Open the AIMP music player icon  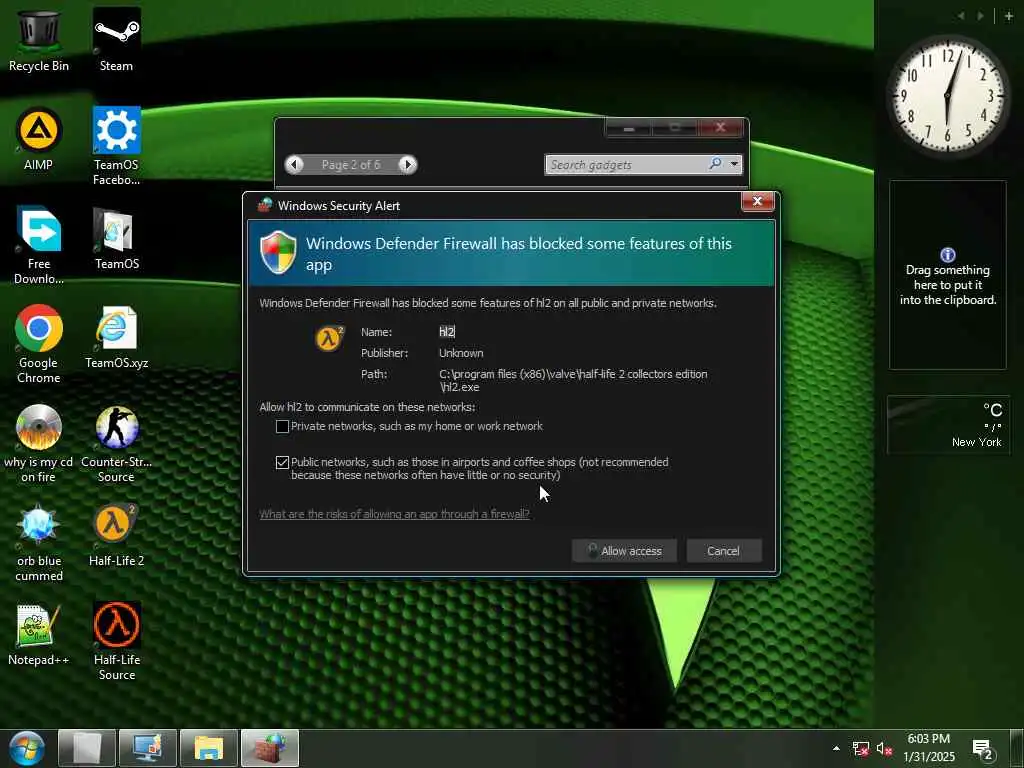tap(39, 139)
